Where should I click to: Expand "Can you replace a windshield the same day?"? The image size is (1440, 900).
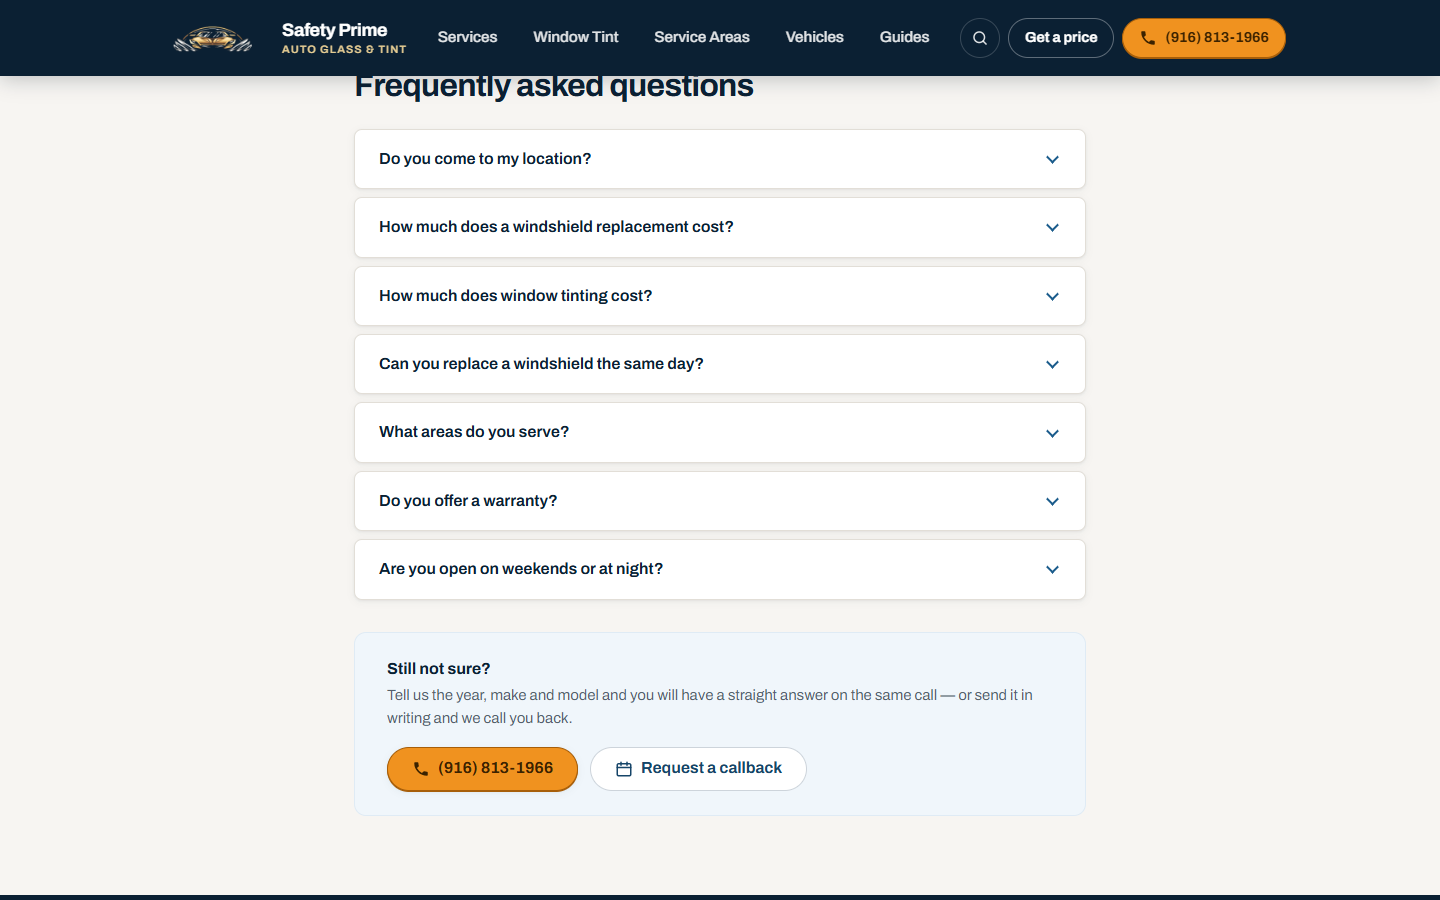click(720, 364)
